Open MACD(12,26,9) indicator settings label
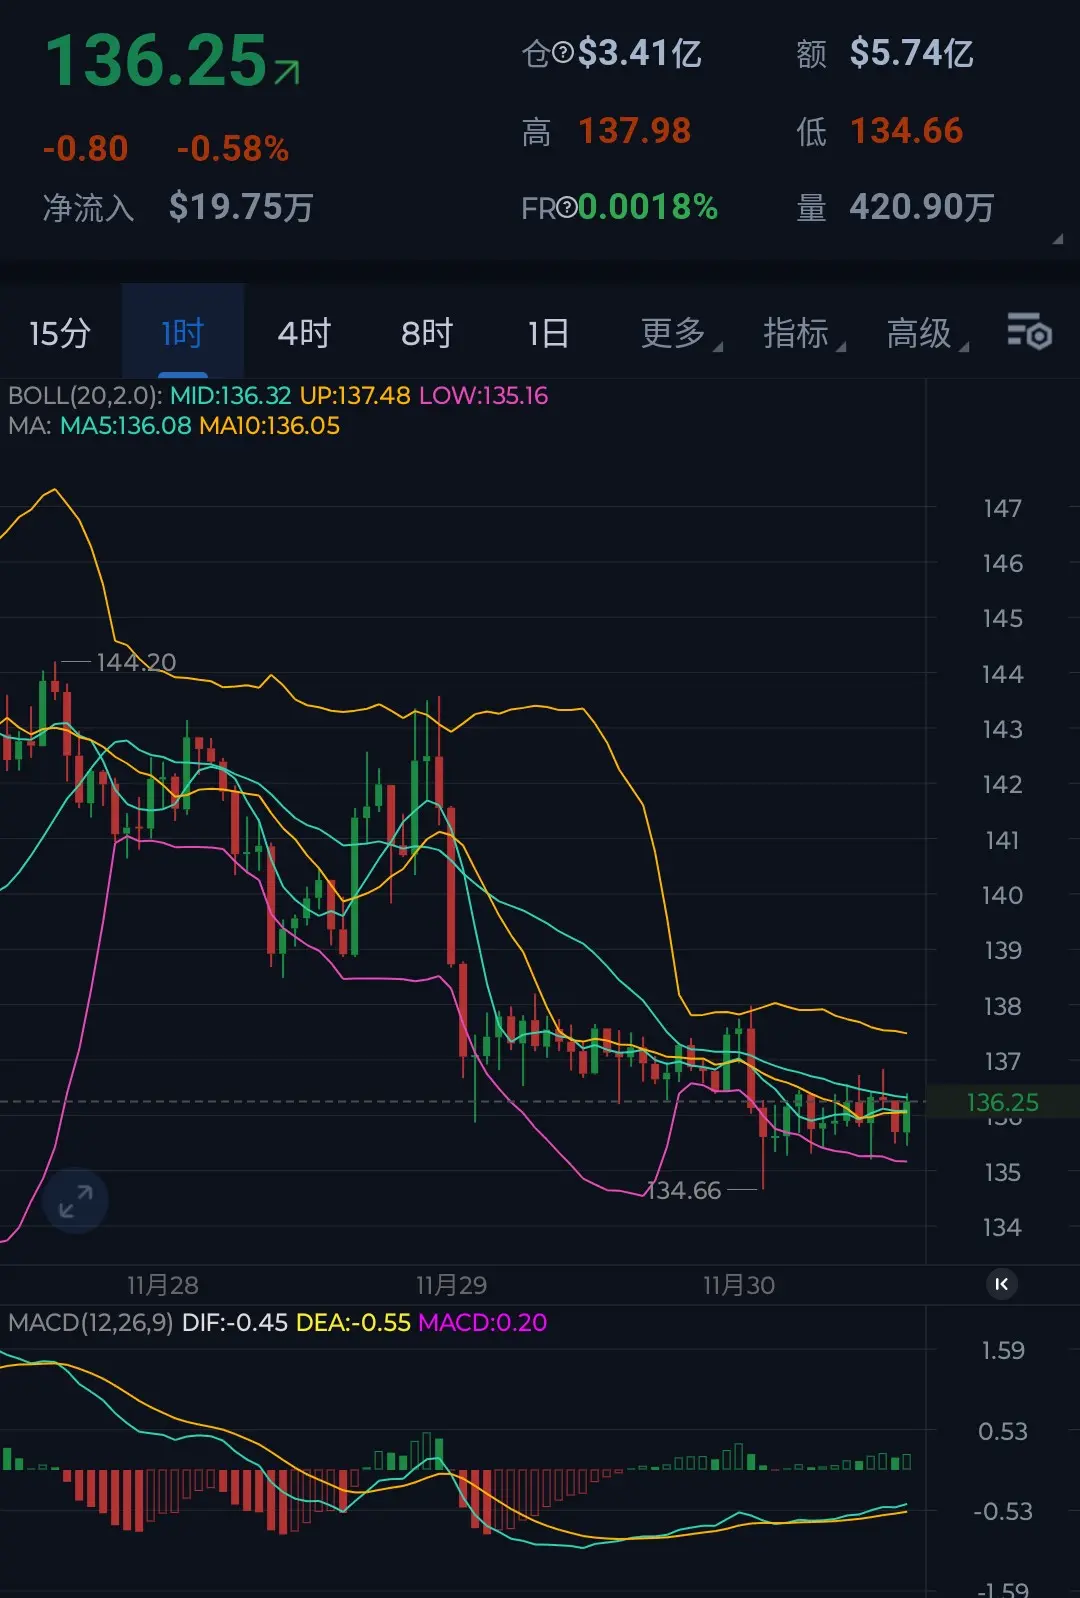 click(91, 1322)
